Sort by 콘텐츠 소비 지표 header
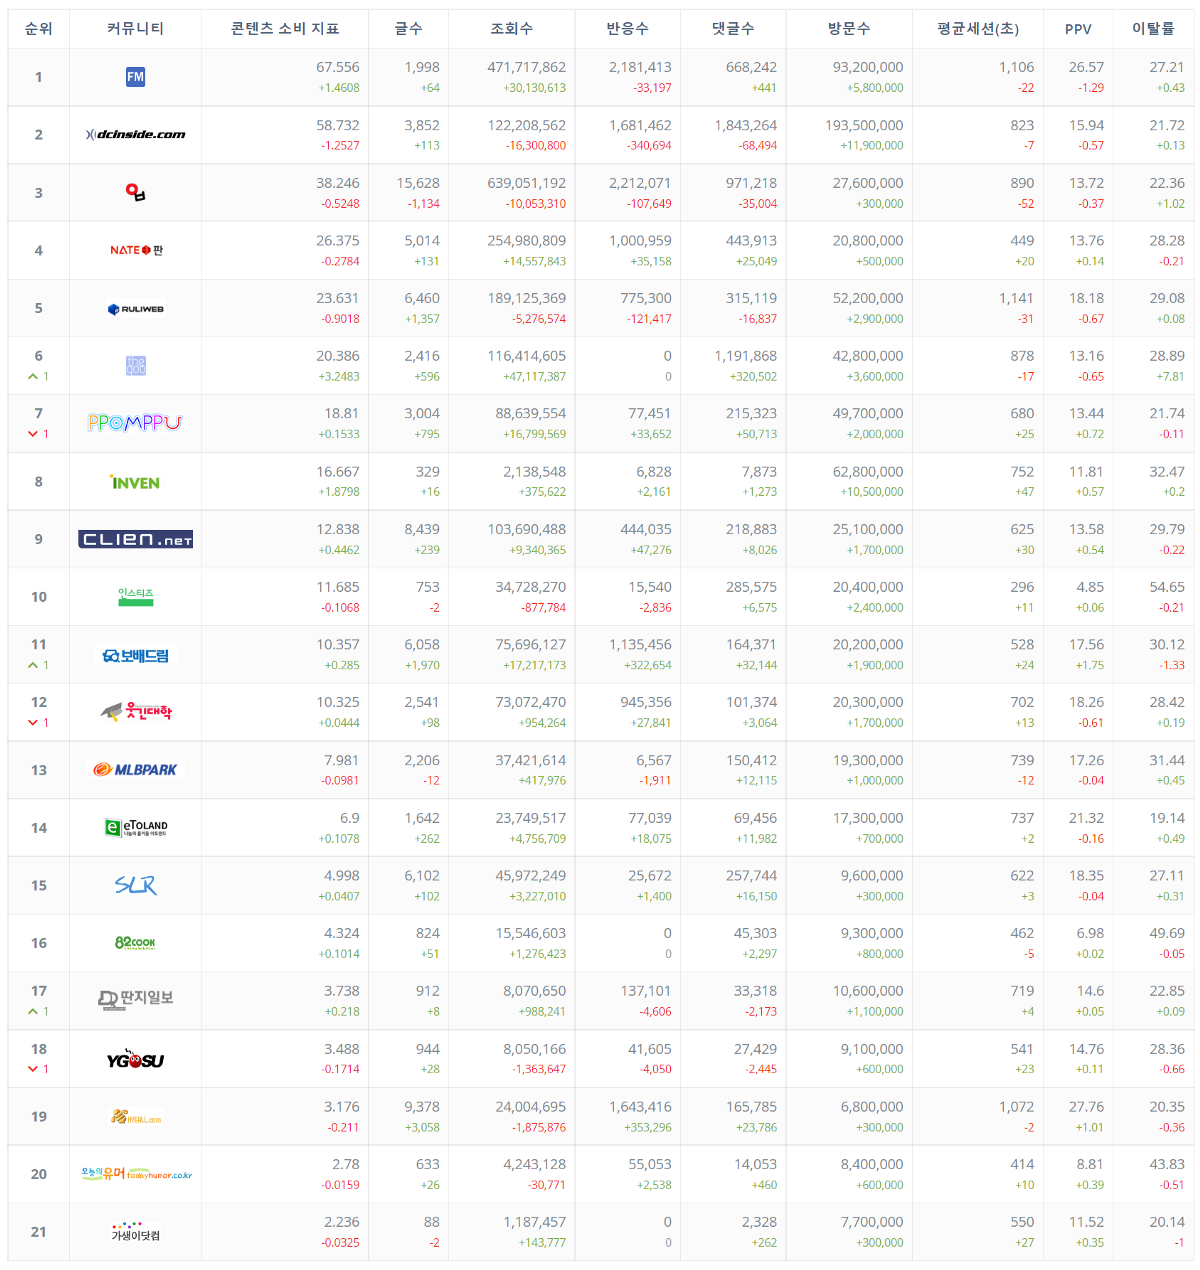 (x=285, y=29)
